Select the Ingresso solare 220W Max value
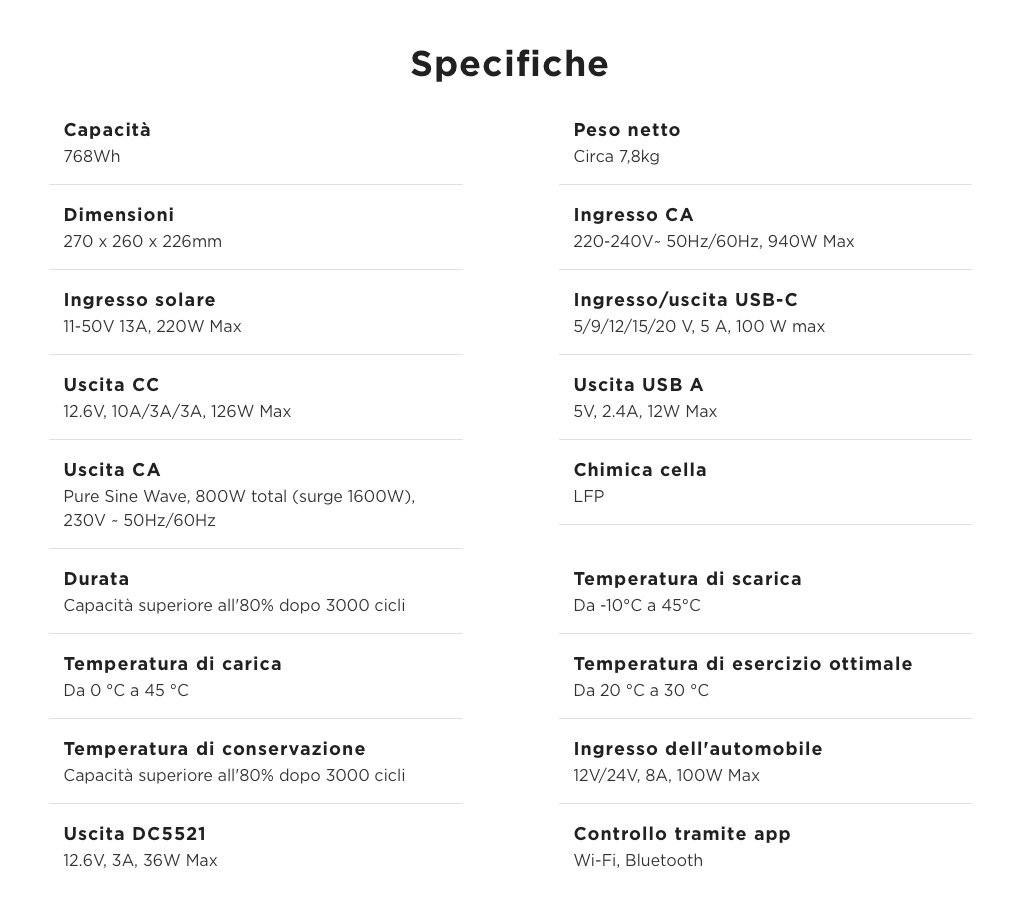The width and height of the screenshot is (1021, 917). pyautogui.click(x=152, y=326)
